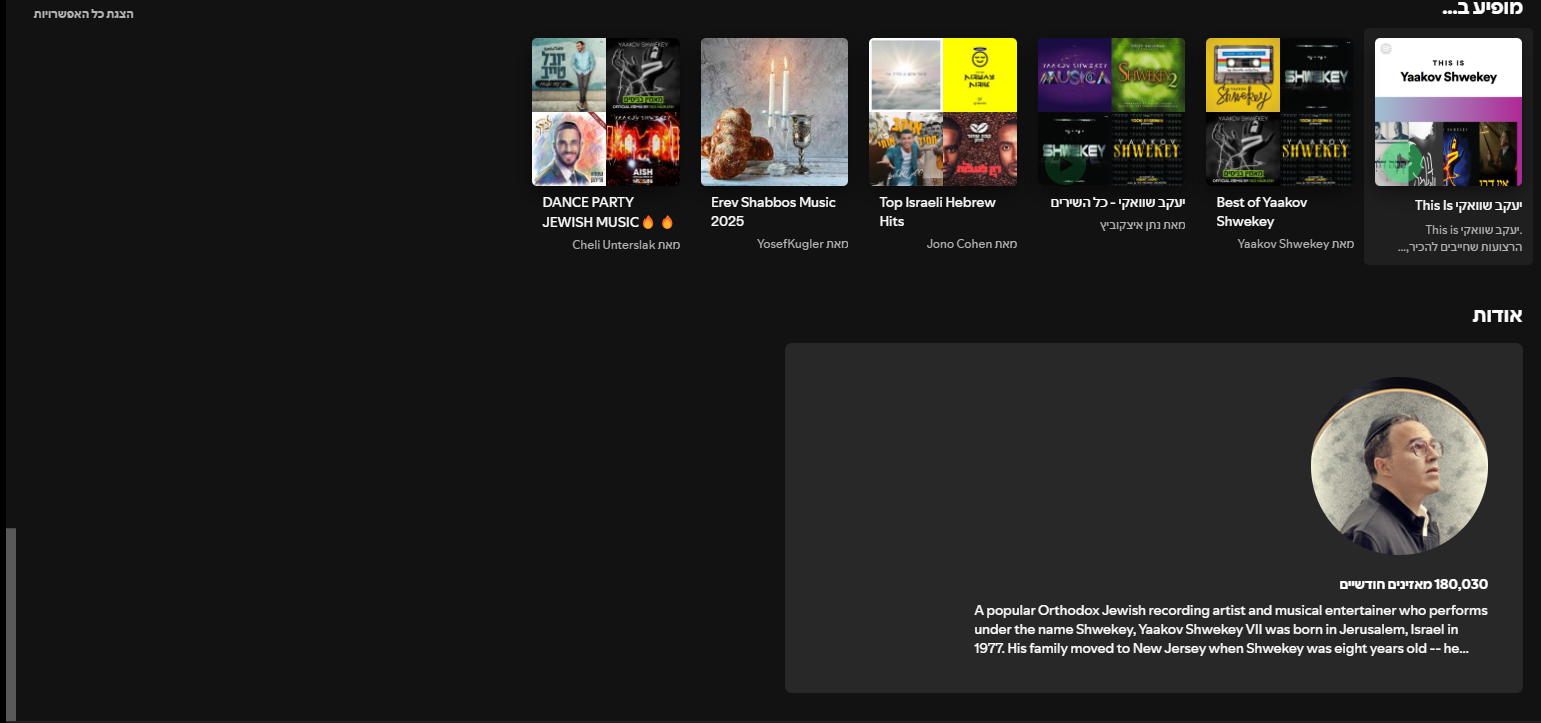Select the Best of Yaakov Shwekey cover art

click(x=1280, y=112)
